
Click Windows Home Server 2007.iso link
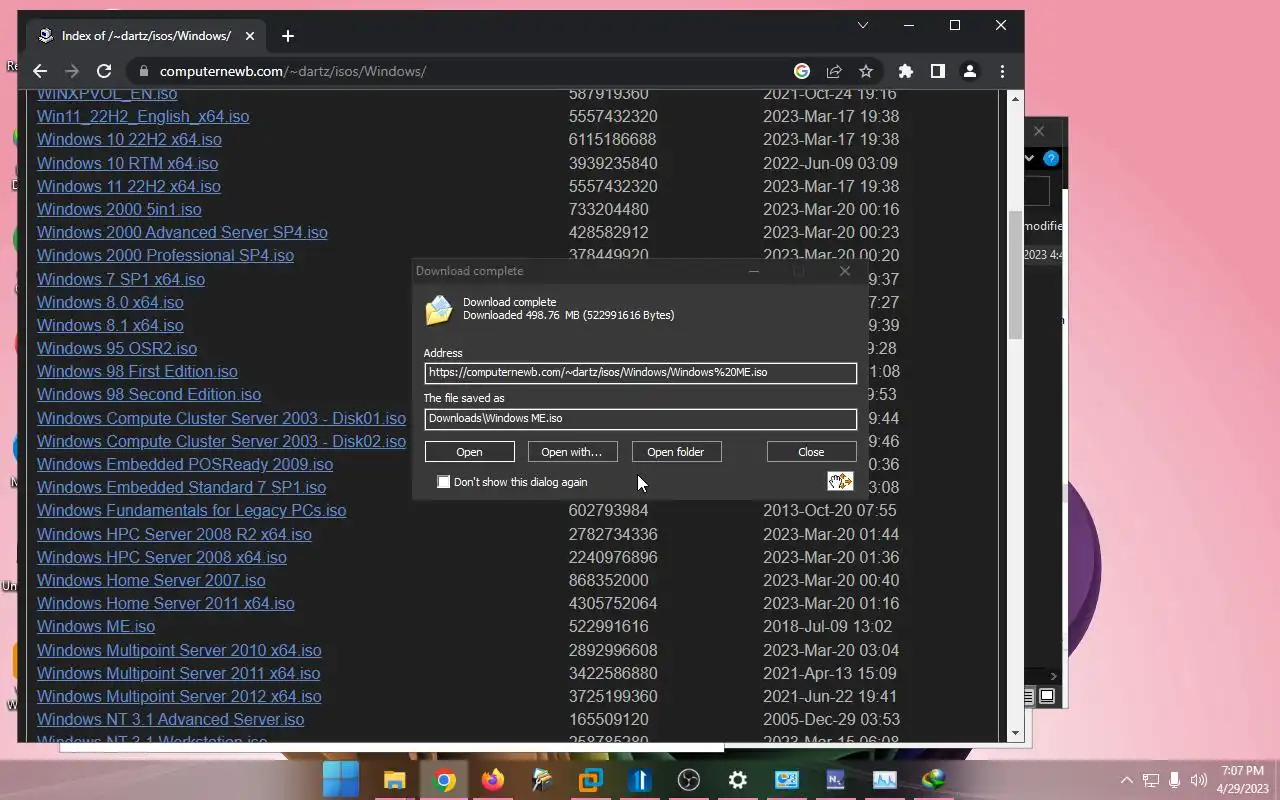151,580
